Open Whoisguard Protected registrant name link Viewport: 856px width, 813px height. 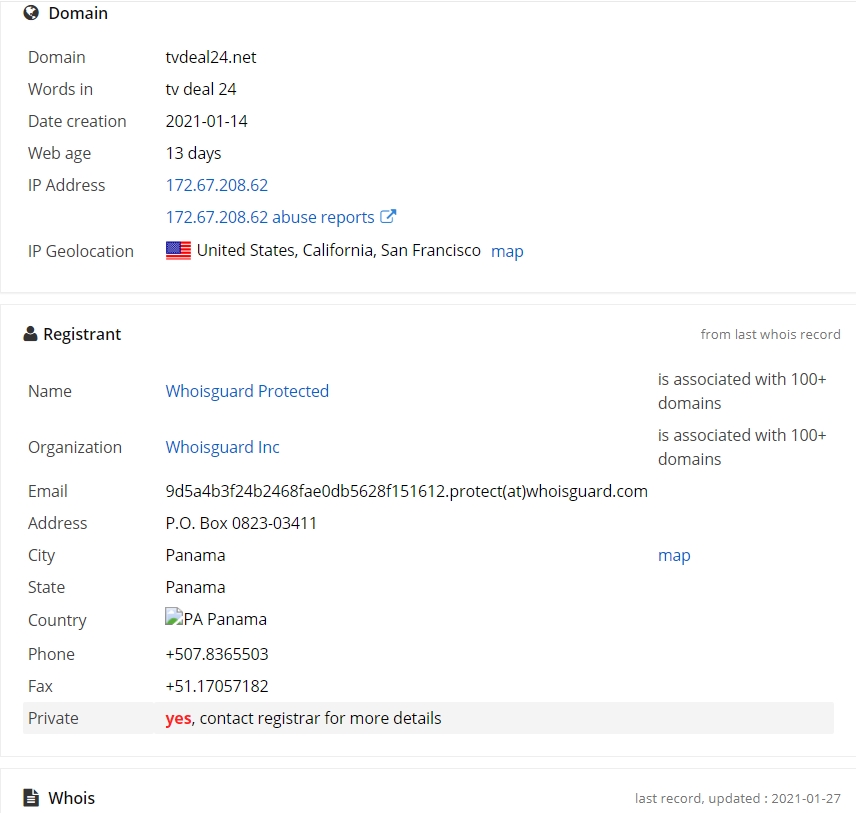coord(247,391)
